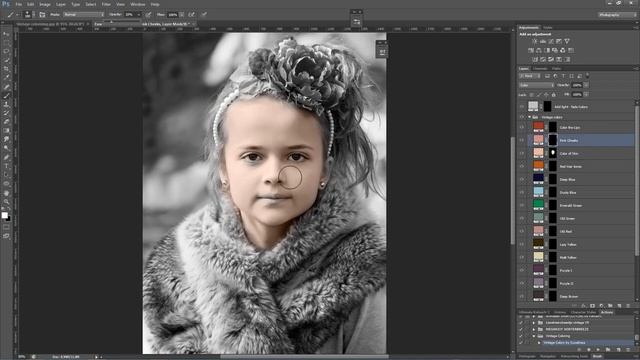
Task: Open the File menu
Action: (x=19, y=4)
